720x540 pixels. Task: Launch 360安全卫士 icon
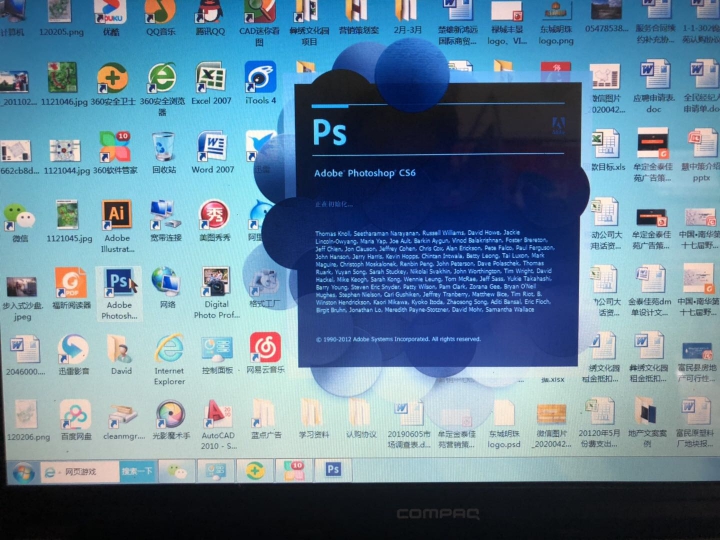point(112,84)
